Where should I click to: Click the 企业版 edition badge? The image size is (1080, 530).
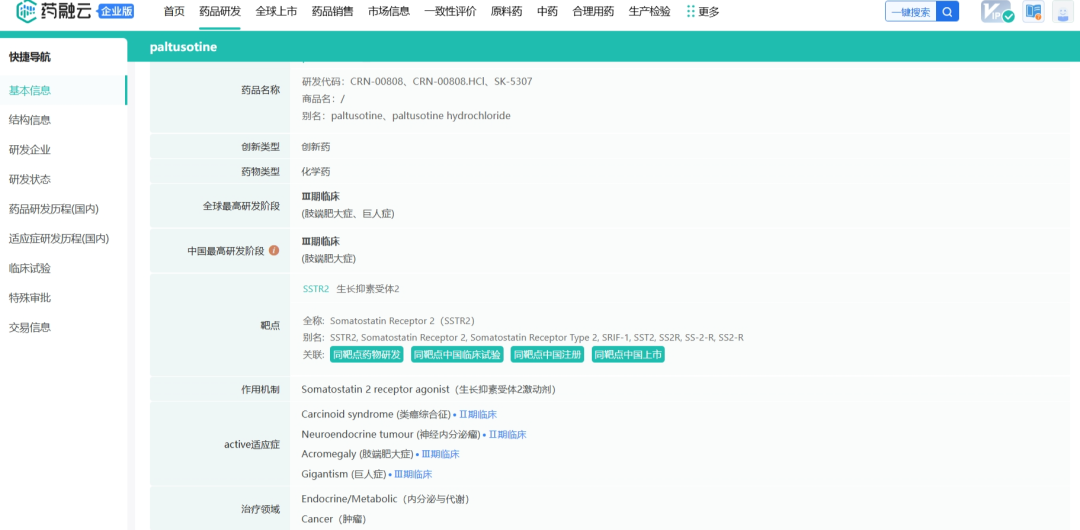pyautogui.click(x=116, y=12)
